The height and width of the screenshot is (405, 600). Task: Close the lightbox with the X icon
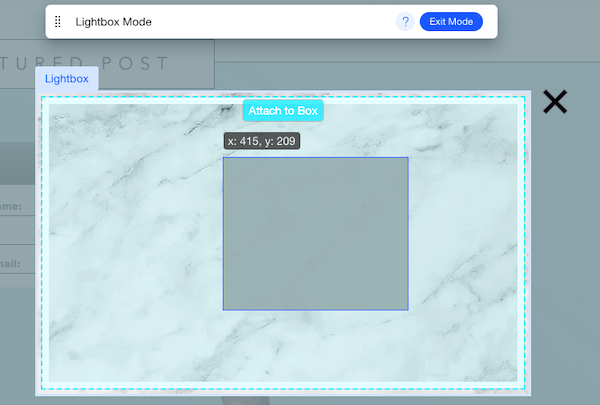pyautogui.click(x=555, y=102)
